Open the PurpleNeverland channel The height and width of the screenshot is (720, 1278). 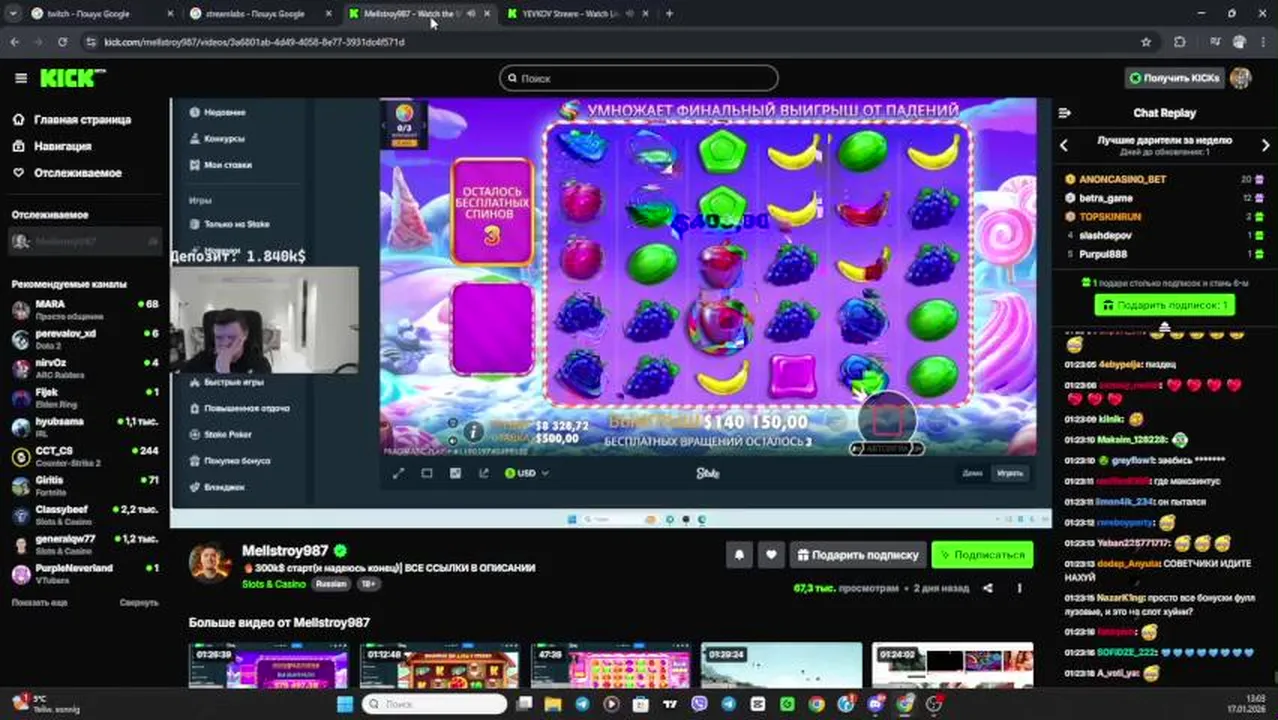[x=85, y=573]
